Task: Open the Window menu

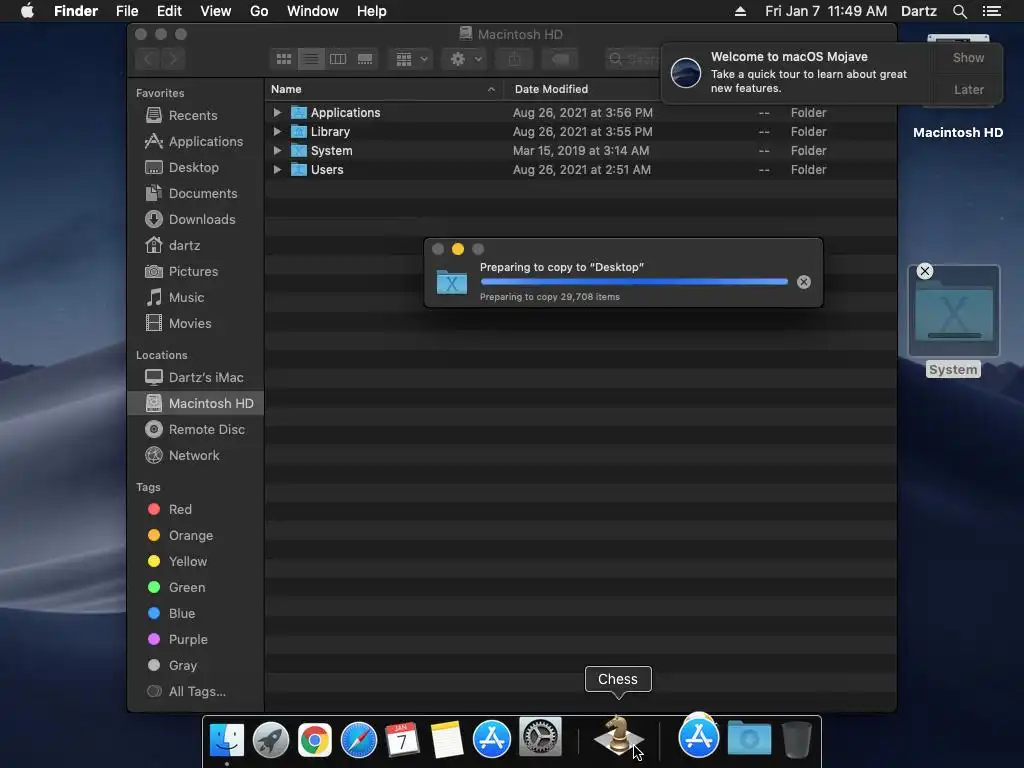Action: coord(313,11)
